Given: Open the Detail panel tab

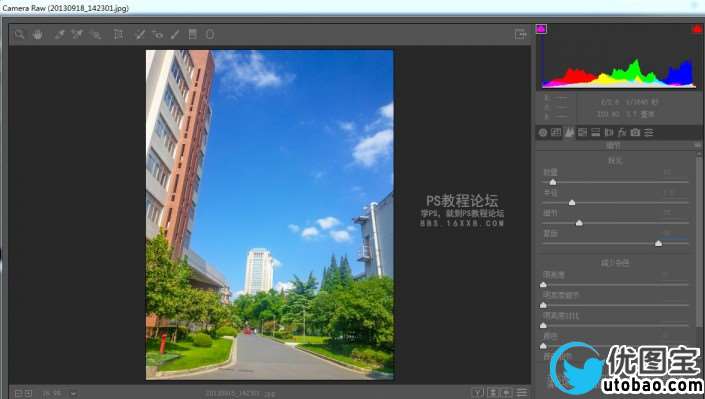Looking at the screenshot, I should point(569,132).
